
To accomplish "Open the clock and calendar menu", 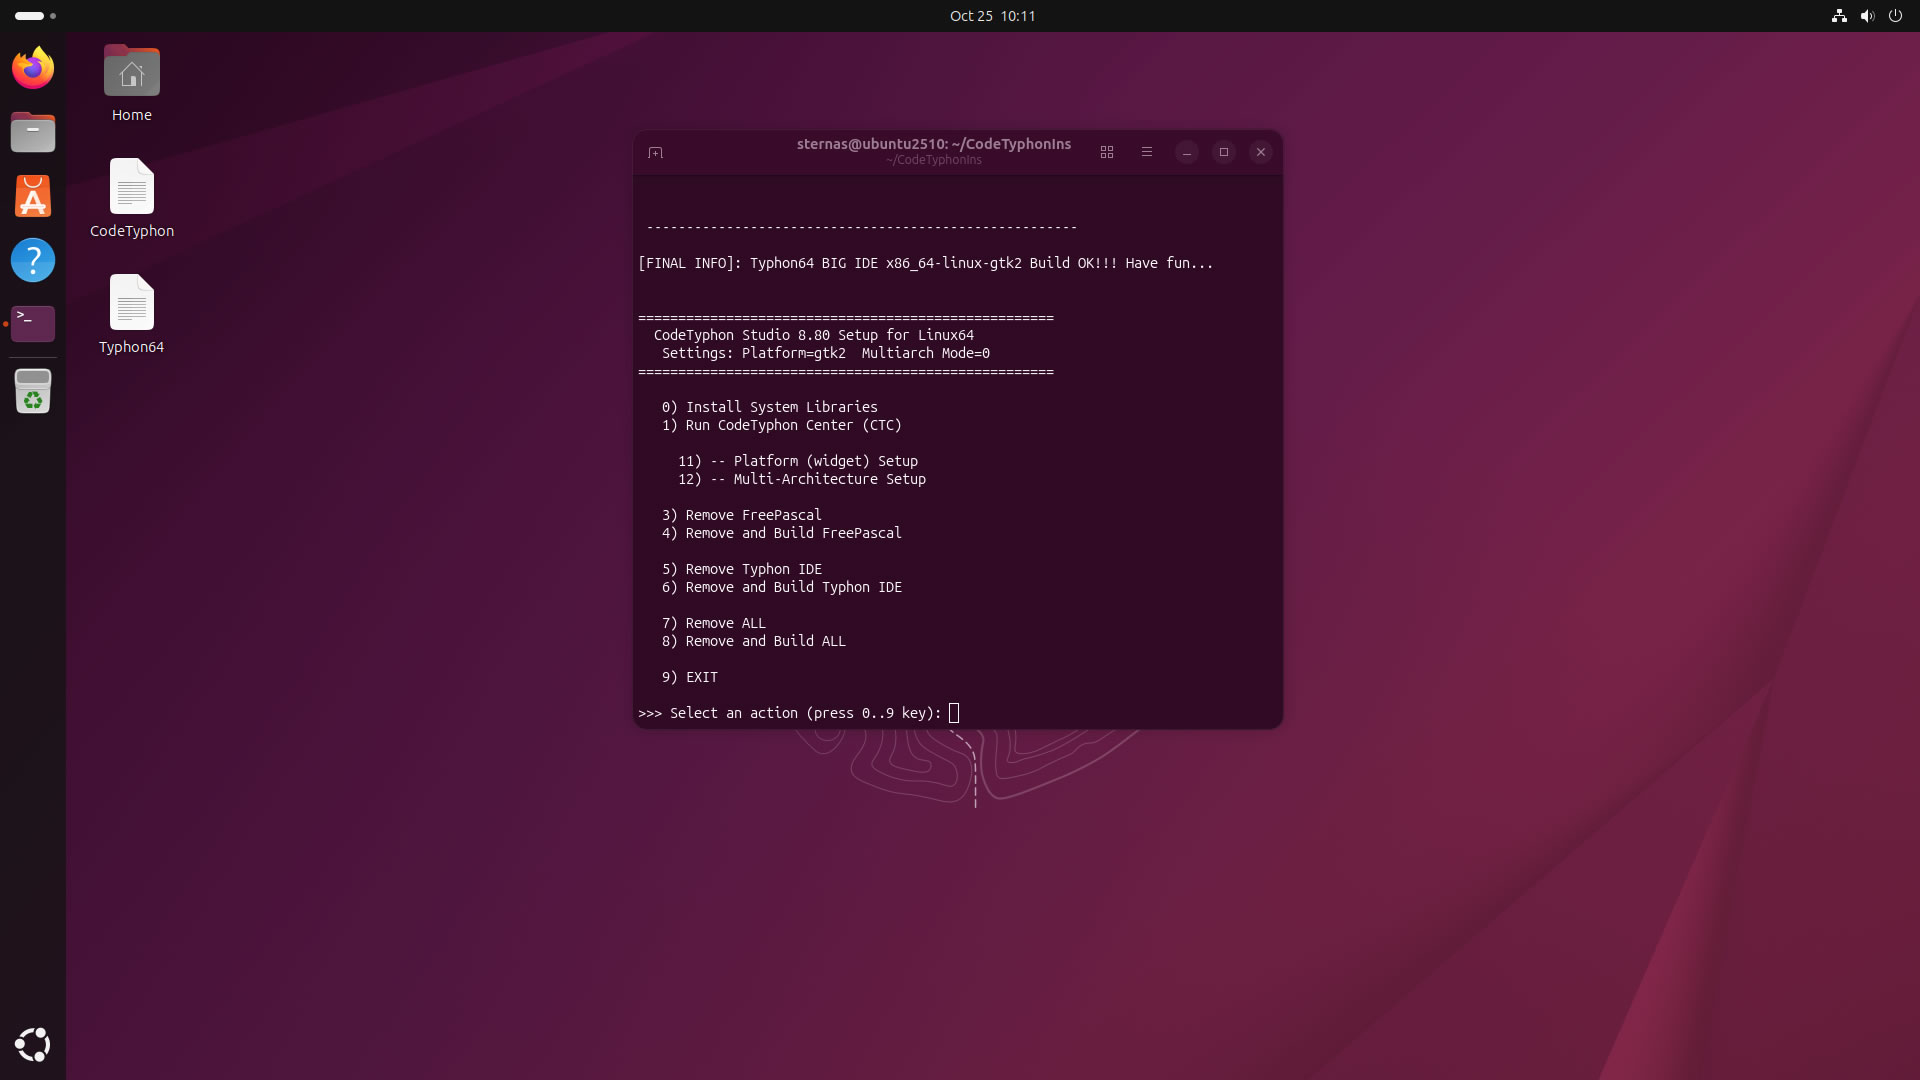I will [x=992, y=16].
